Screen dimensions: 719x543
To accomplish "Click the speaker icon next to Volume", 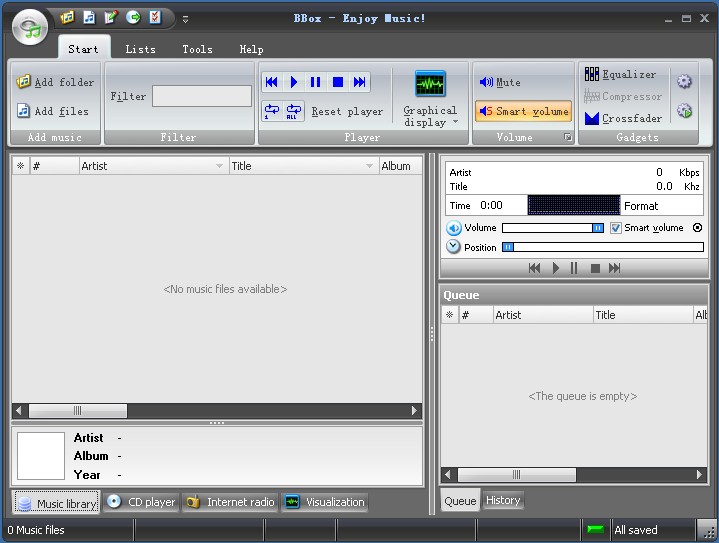I will [x=454, y=228].
